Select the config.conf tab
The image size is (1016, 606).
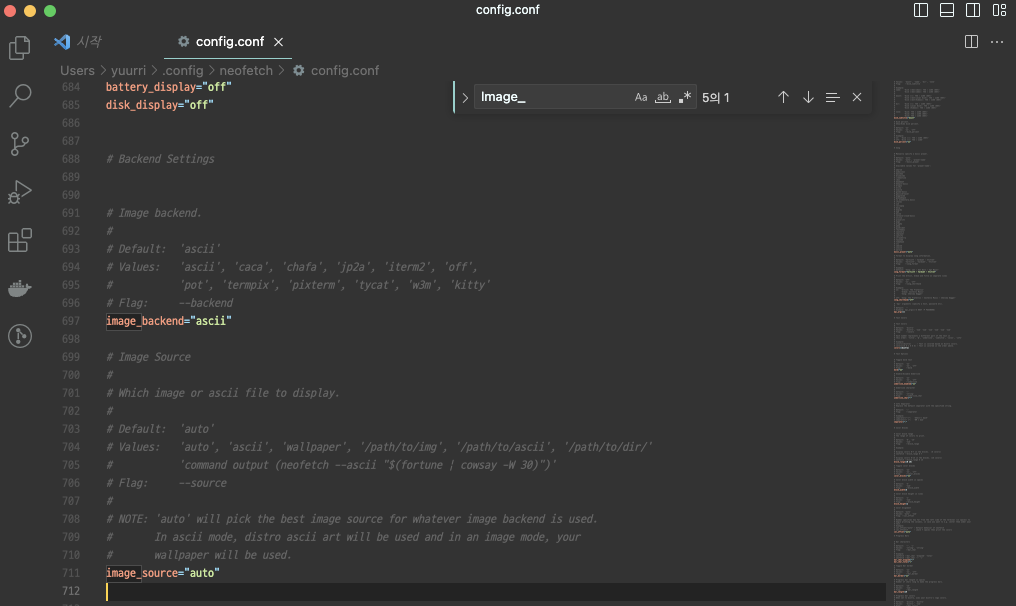click(x=229, y=41)
